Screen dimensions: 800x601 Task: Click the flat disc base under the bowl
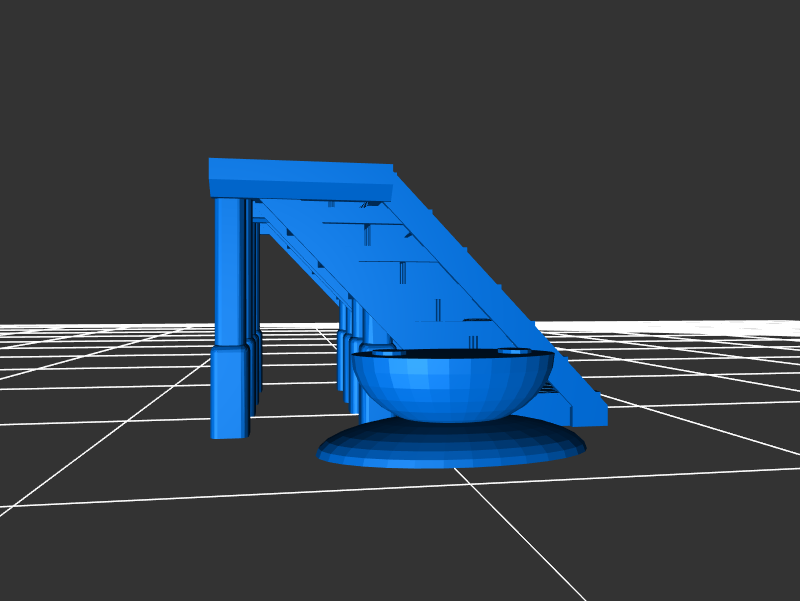coord(450,448)
